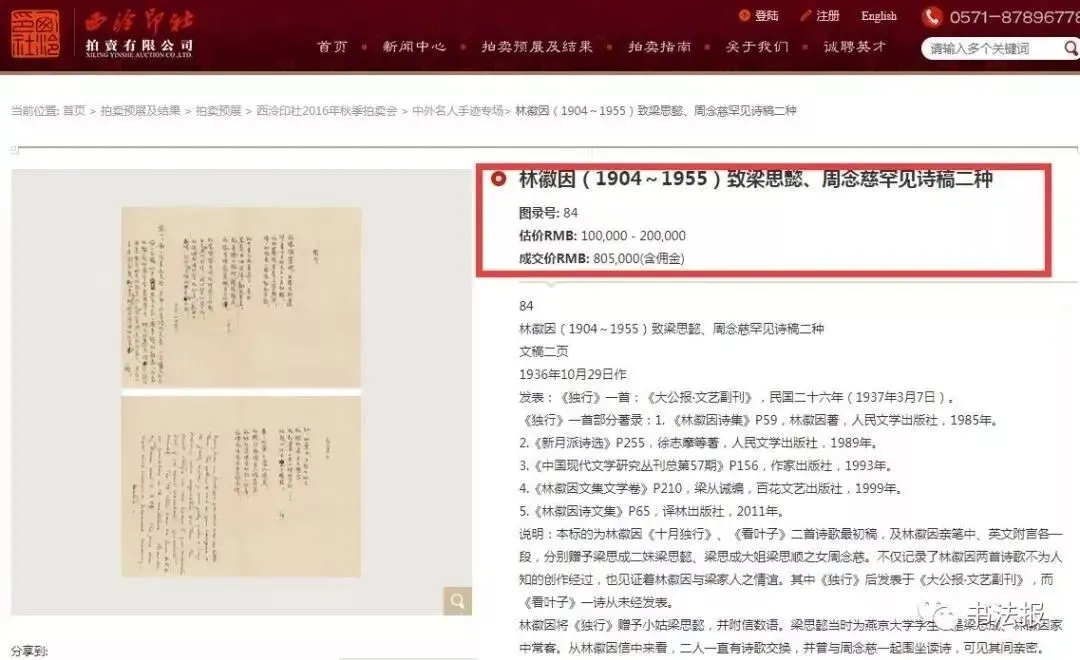1080x660 pixels.
Task: Click the 分享到 share label
Action: coord(29,651)
